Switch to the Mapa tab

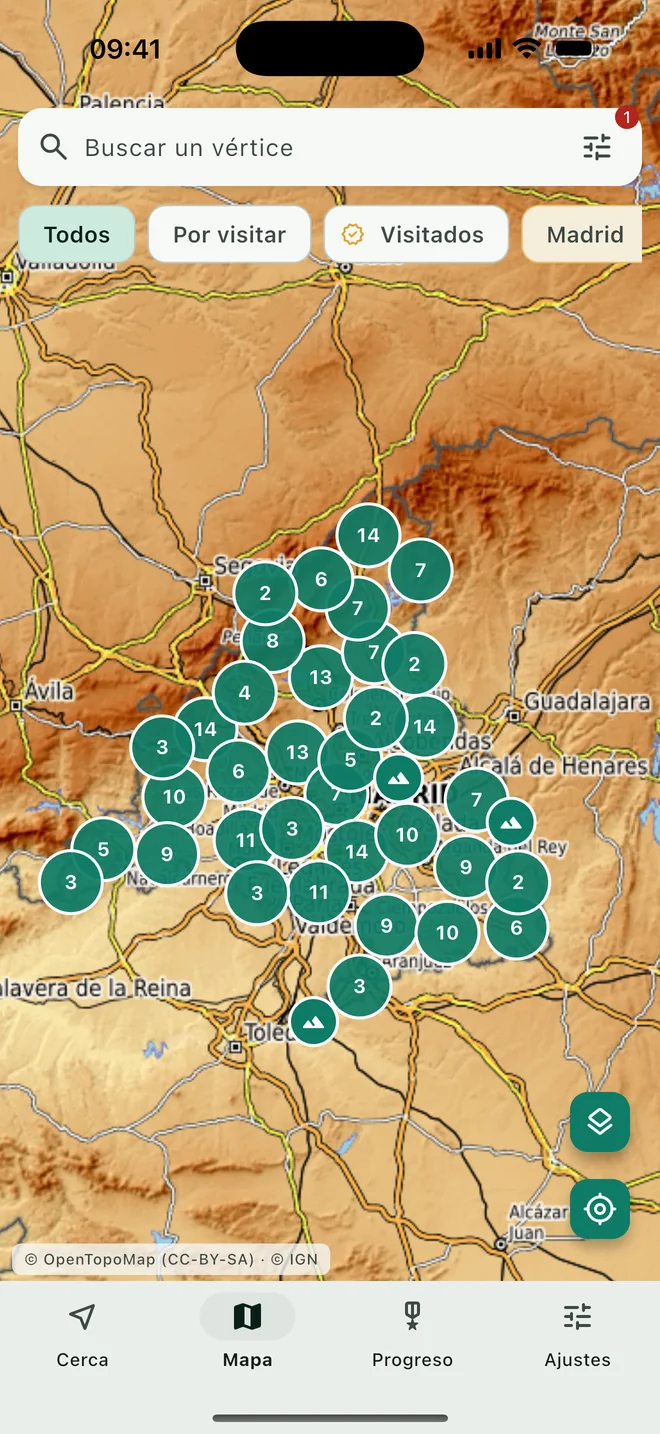point(247,1335)
